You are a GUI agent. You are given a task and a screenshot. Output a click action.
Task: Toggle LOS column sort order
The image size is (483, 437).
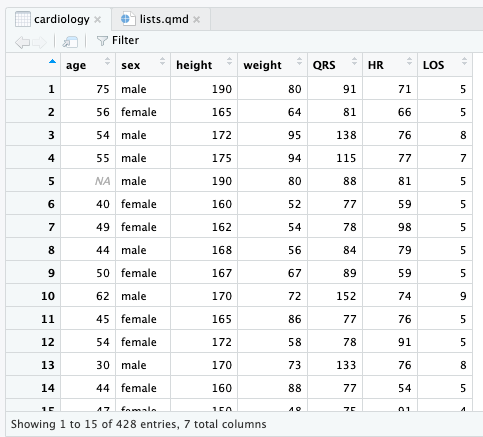(x=464, y=61)
